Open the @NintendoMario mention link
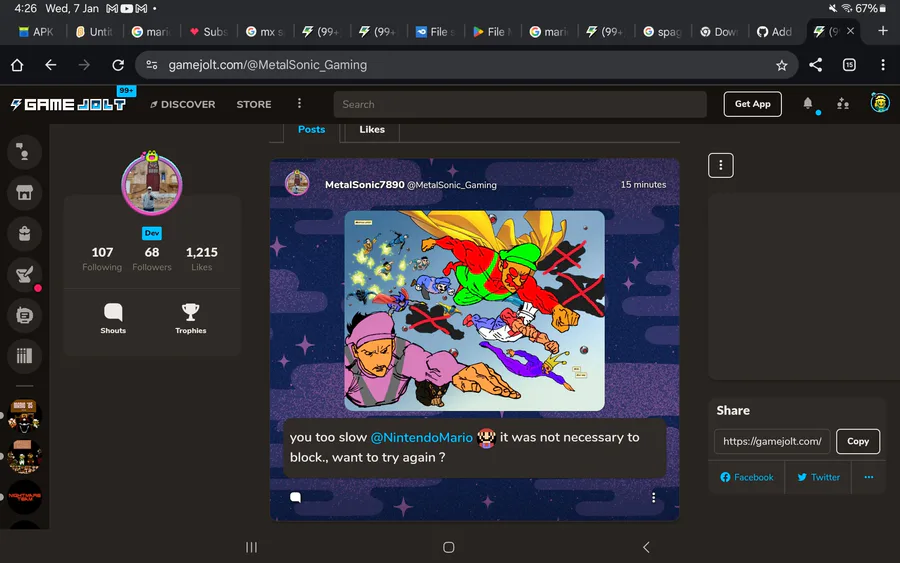Screen dimensions: 900x563 [422, 437]
